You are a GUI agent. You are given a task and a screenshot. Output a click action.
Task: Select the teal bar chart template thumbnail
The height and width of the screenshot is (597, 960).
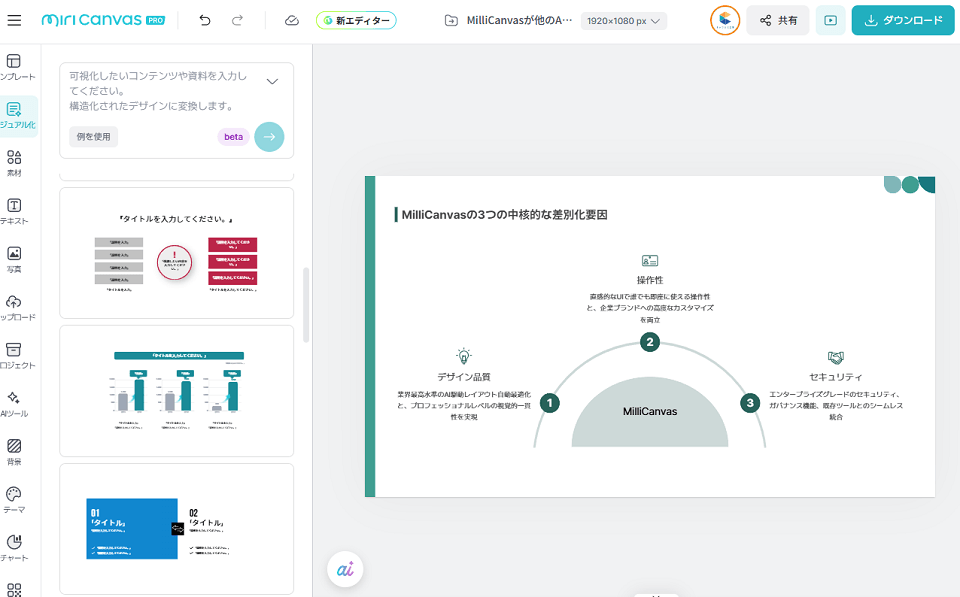[176, 391]
